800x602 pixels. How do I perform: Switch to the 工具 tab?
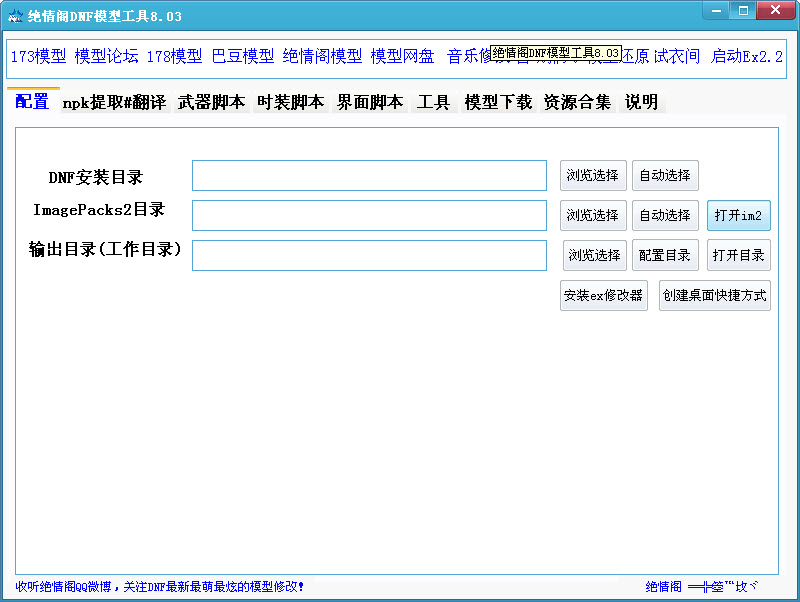[433, 102]
